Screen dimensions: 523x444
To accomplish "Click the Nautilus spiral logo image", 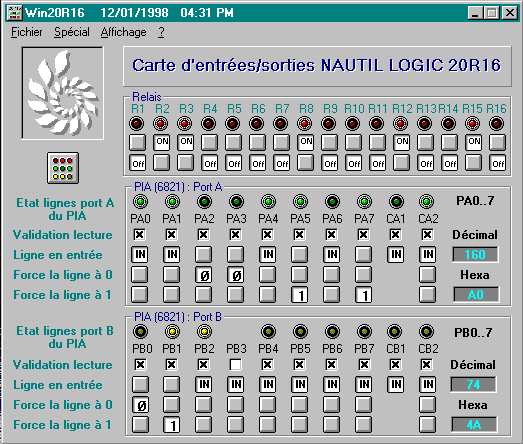I will point(63,93).
